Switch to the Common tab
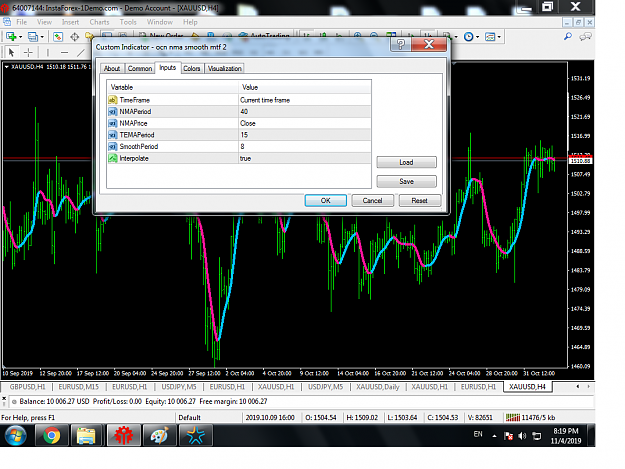This screenshot has width=625, height=469. click(140, 69)
